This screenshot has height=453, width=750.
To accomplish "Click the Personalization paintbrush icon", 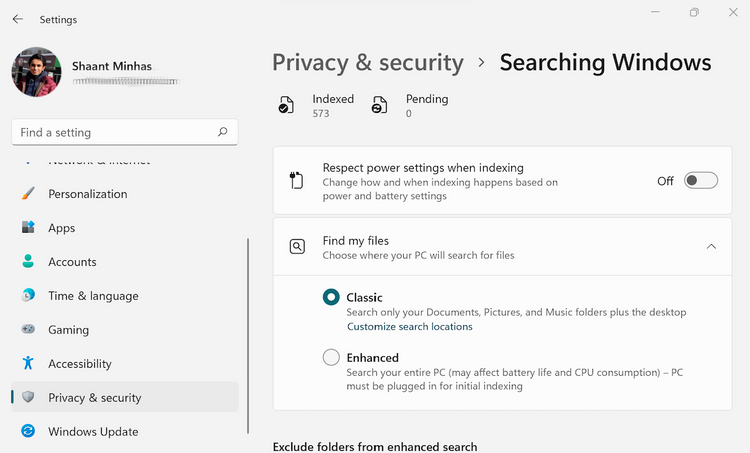I will pyautogui.click(x=28, y=194).
